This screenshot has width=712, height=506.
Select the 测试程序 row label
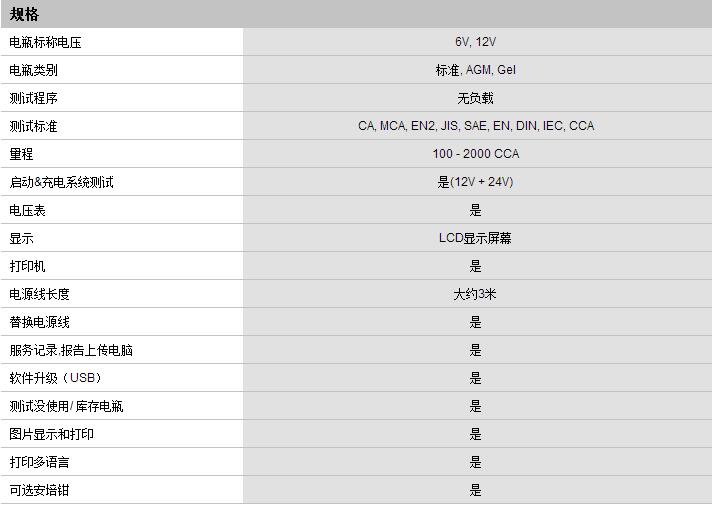coord(33,98)
